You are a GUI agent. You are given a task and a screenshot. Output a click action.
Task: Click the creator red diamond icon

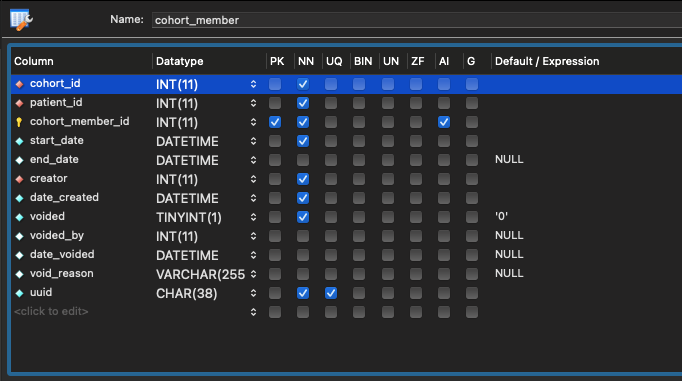point(20,179)
